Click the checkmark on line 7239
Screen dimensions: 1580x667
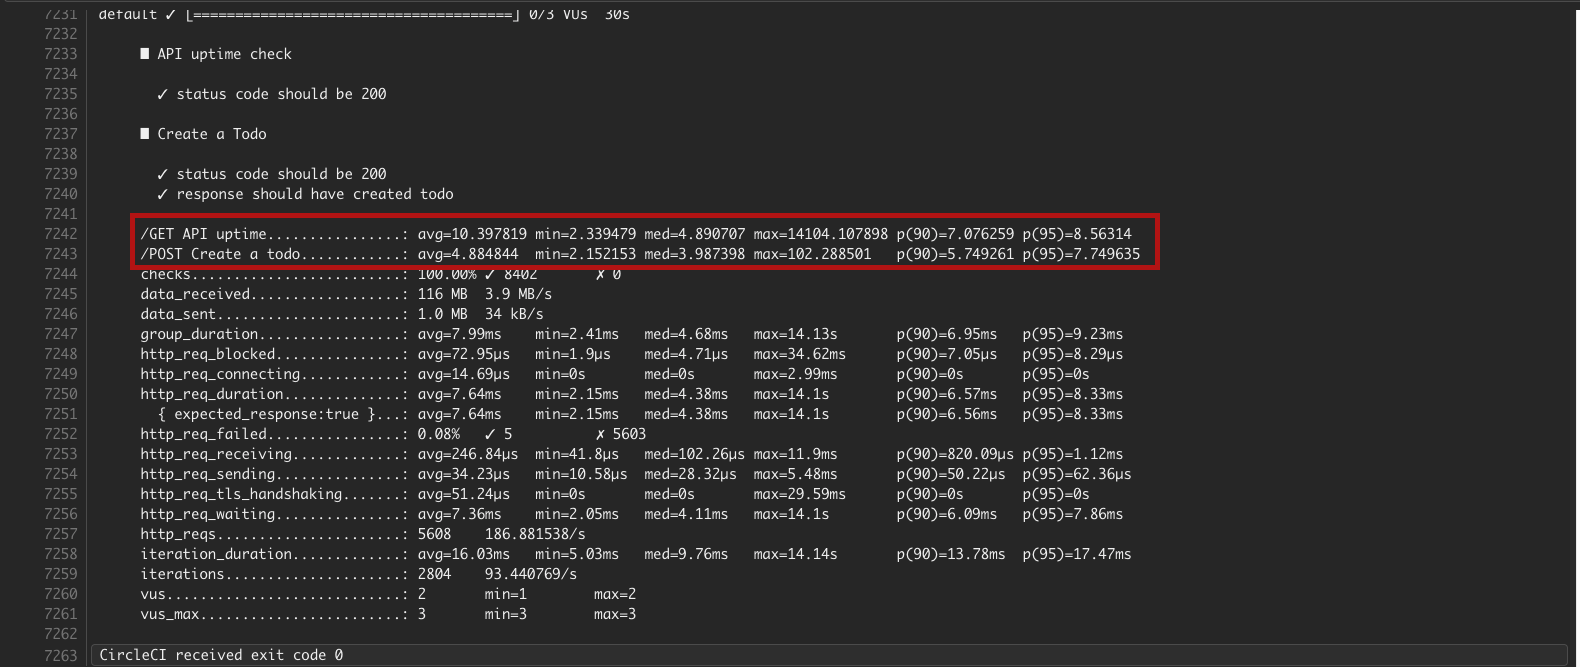[x=162, y=174]
